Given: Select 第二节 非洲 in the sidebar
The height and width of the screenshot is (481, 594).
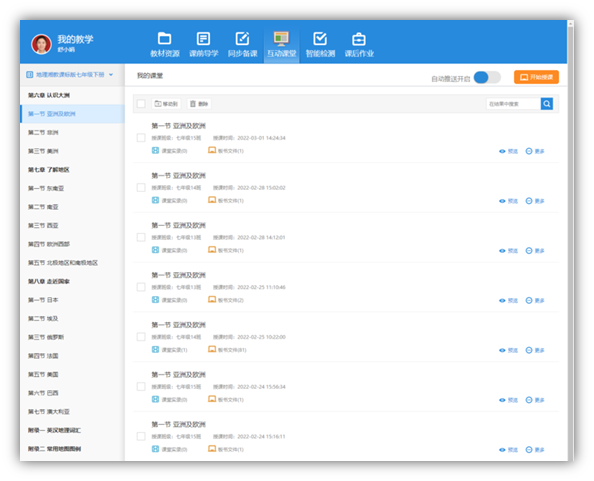Looking at the screenshot, I should click(72, 133).
